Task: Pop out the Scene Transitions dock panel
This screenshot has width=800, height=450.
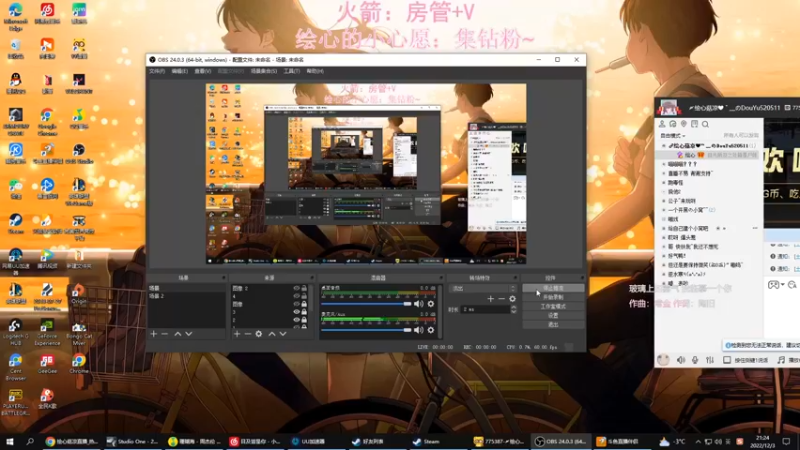Action: pyautogui.click(x=515, y=278)
